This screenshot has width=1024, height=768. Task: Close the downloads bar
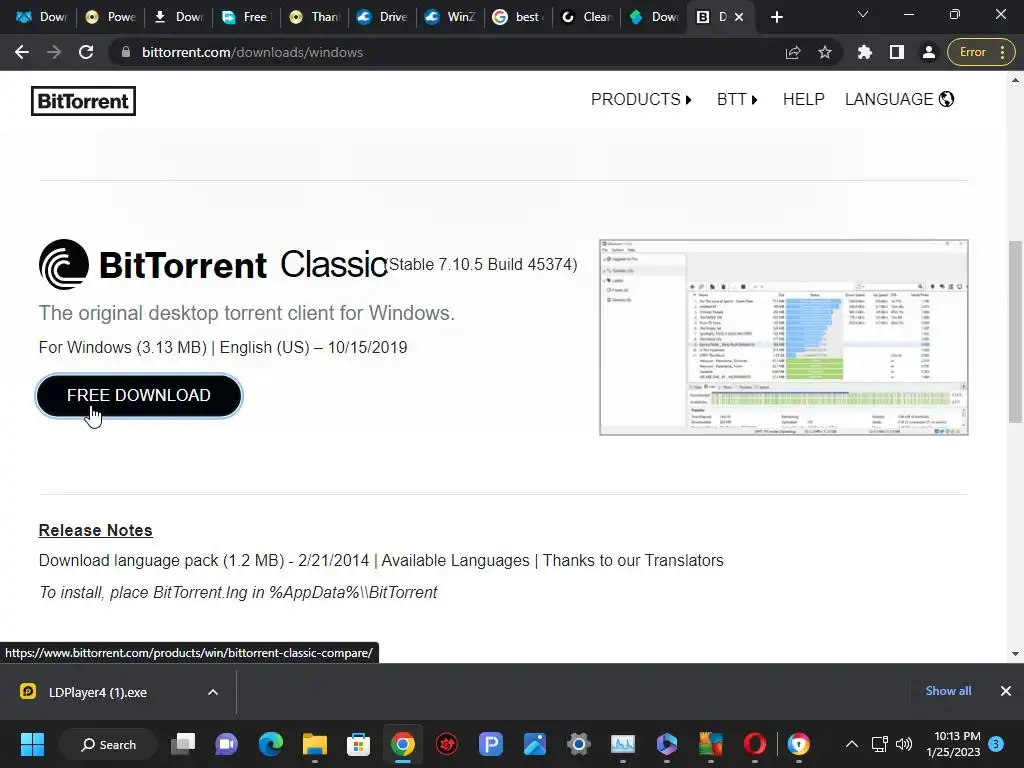point(1006,691)
